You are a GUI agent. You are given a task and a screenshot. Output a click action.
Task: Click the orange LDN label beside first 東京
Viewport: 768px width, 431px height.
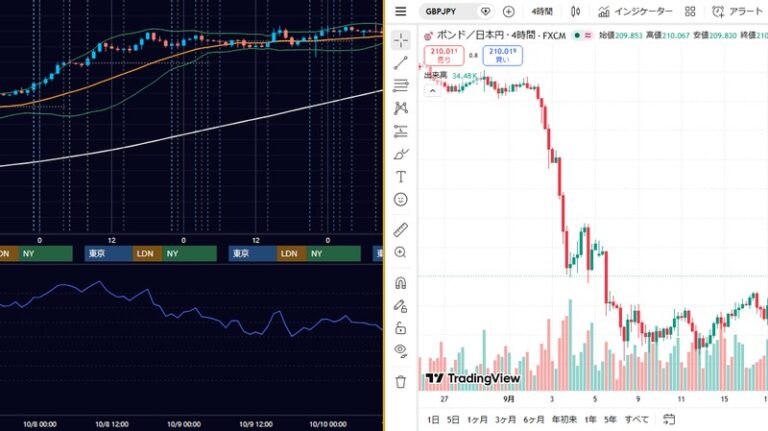tap(145, 254)
